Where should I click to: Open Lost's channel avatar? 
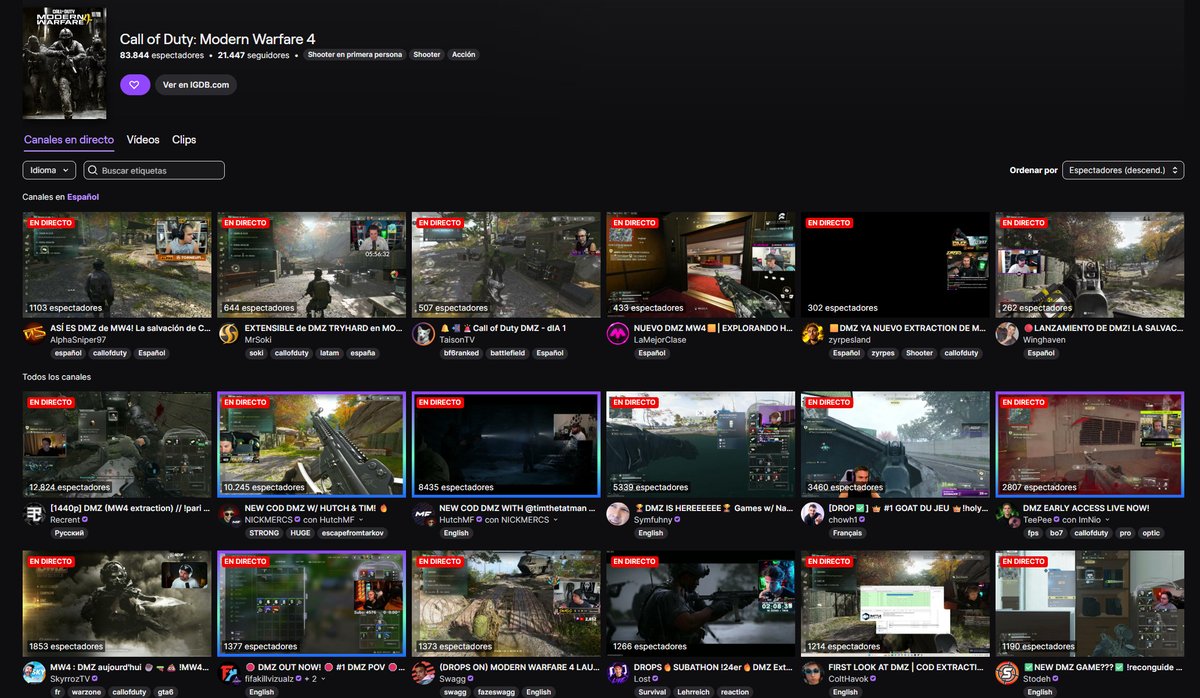[x=618, y=672]
